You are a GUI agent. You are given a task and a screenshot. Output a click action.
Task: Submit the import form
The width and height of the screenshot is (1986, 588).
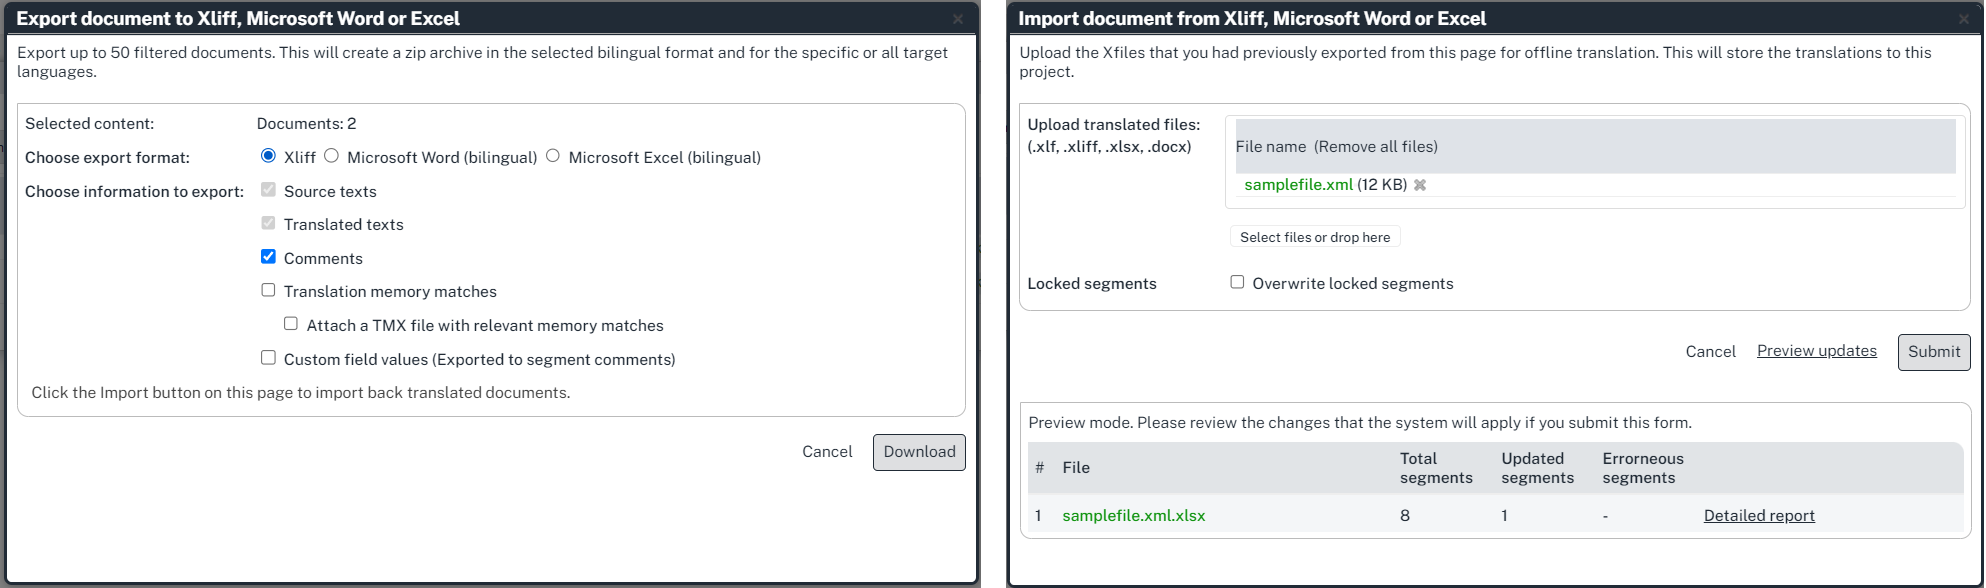click(1933, 352)
